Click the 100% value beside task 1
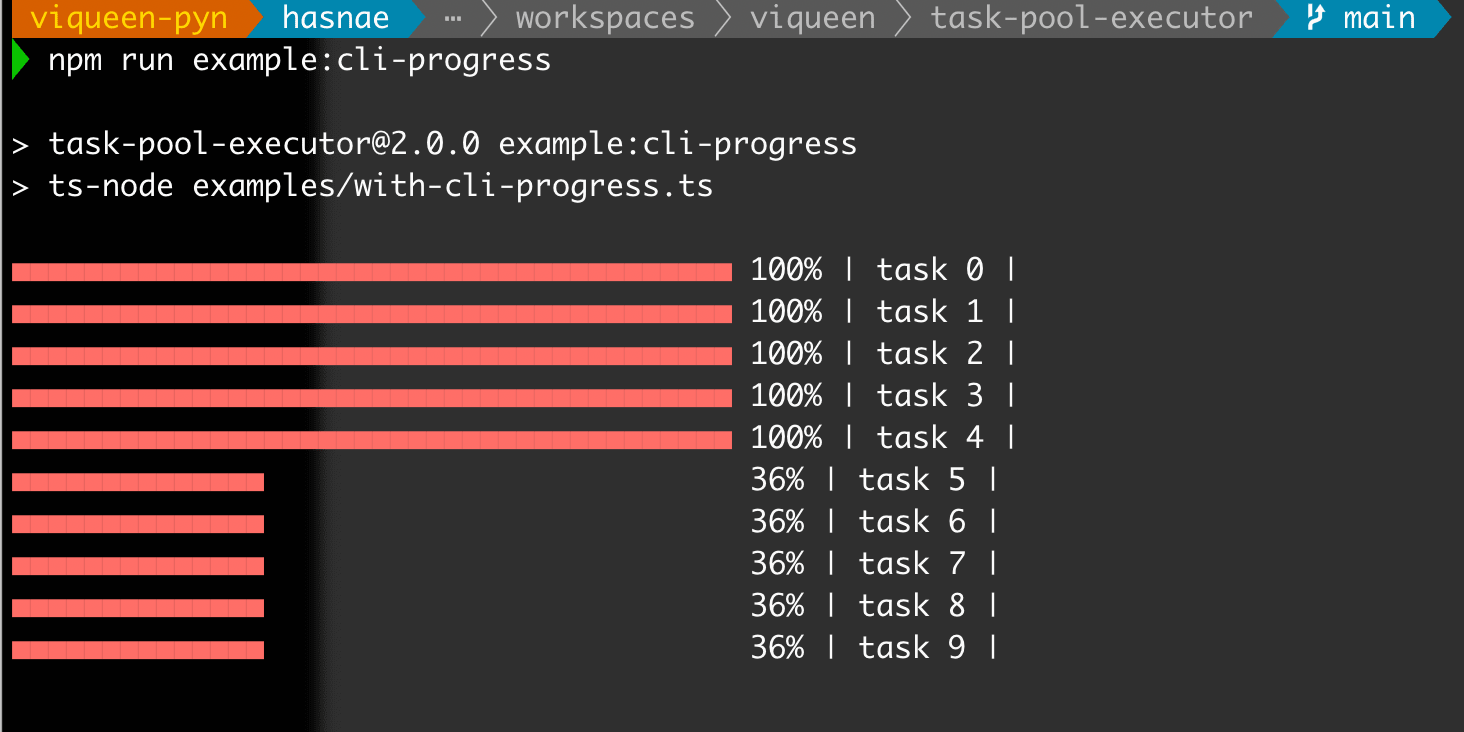 [787, 312]
